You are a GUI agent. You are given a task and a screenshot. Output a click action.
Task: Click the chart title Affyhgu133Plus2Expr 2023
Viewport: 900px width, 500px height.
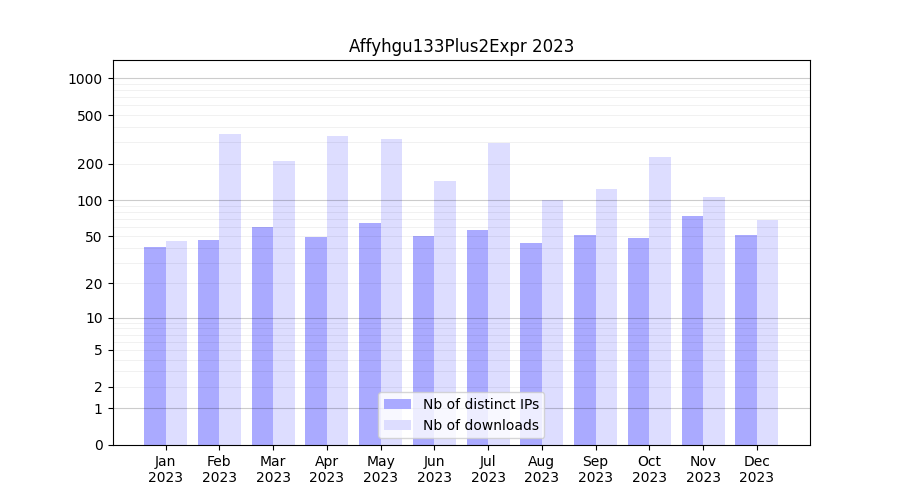tap(461, 46)
